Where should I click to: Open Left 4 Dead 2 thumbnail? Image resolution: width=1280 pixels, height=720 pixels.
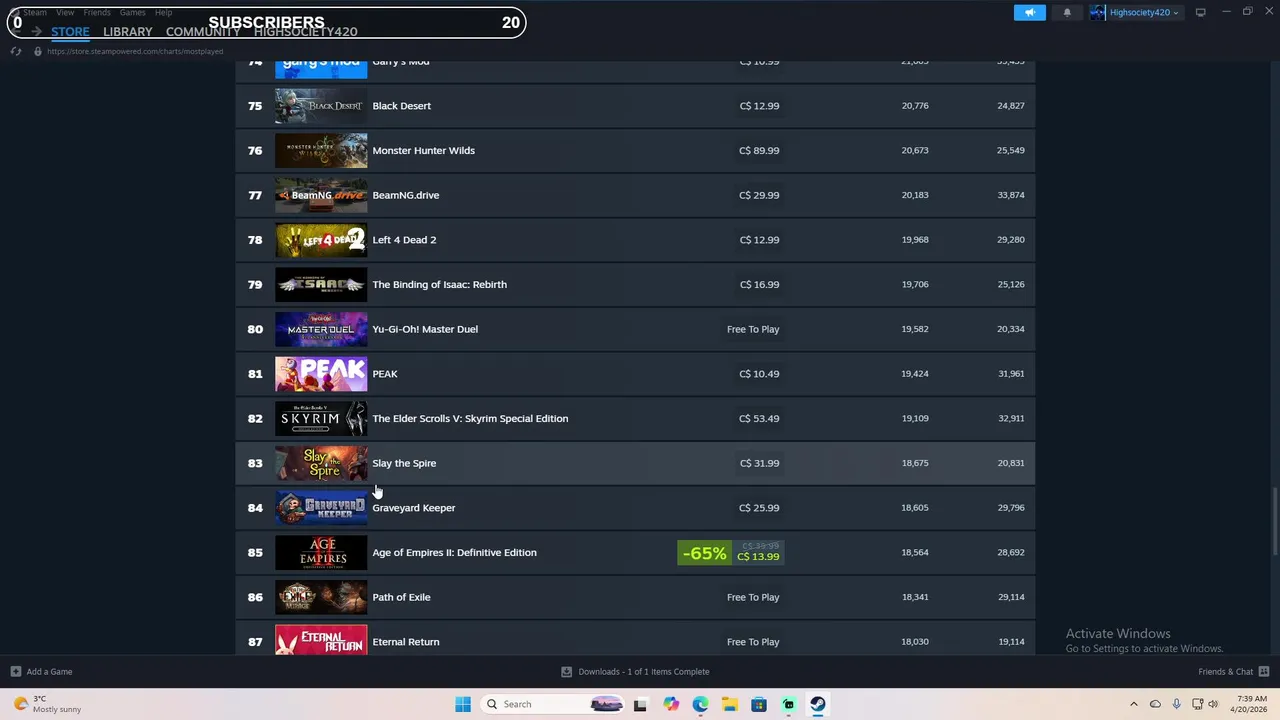(321, 240)
